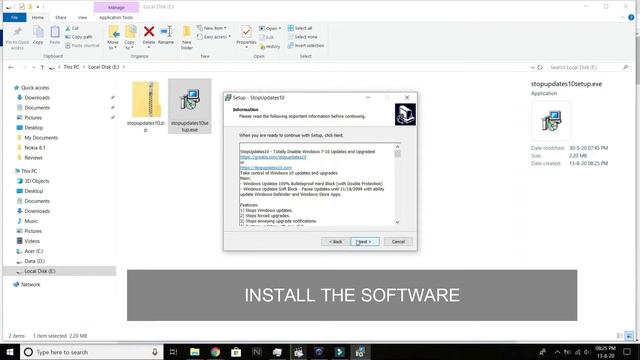Open Microsoft Store from taskbar
The width and height of the screenshot is (640, 360).
coord(236,352)
